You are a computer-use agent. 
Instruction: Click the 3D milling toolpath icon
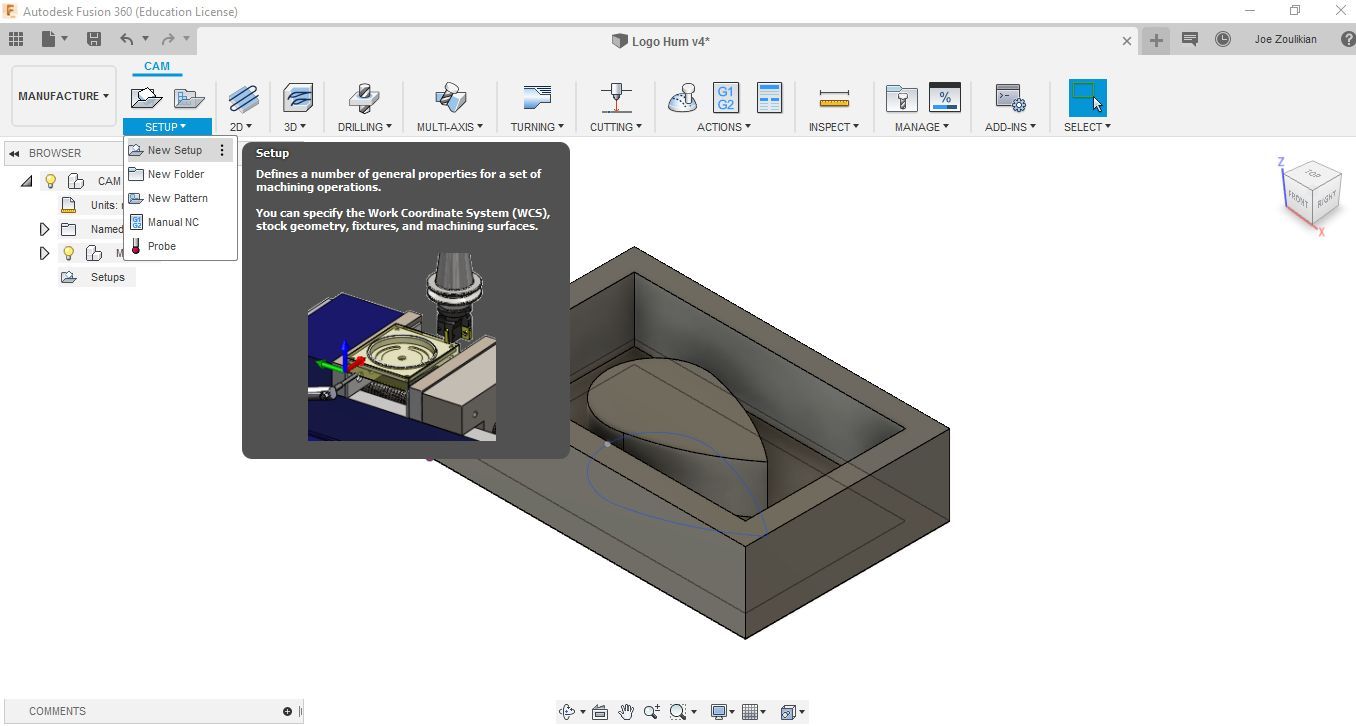tap(298, 98)
